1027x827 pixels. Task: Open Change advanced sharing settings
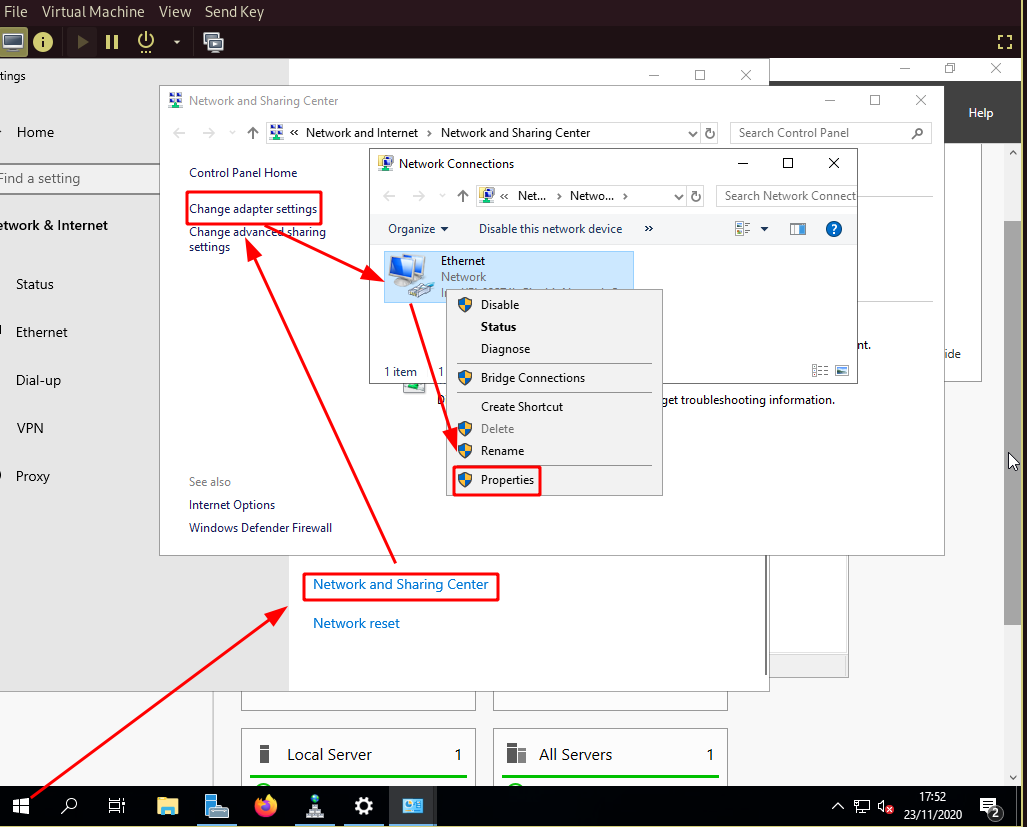point(257,240)
